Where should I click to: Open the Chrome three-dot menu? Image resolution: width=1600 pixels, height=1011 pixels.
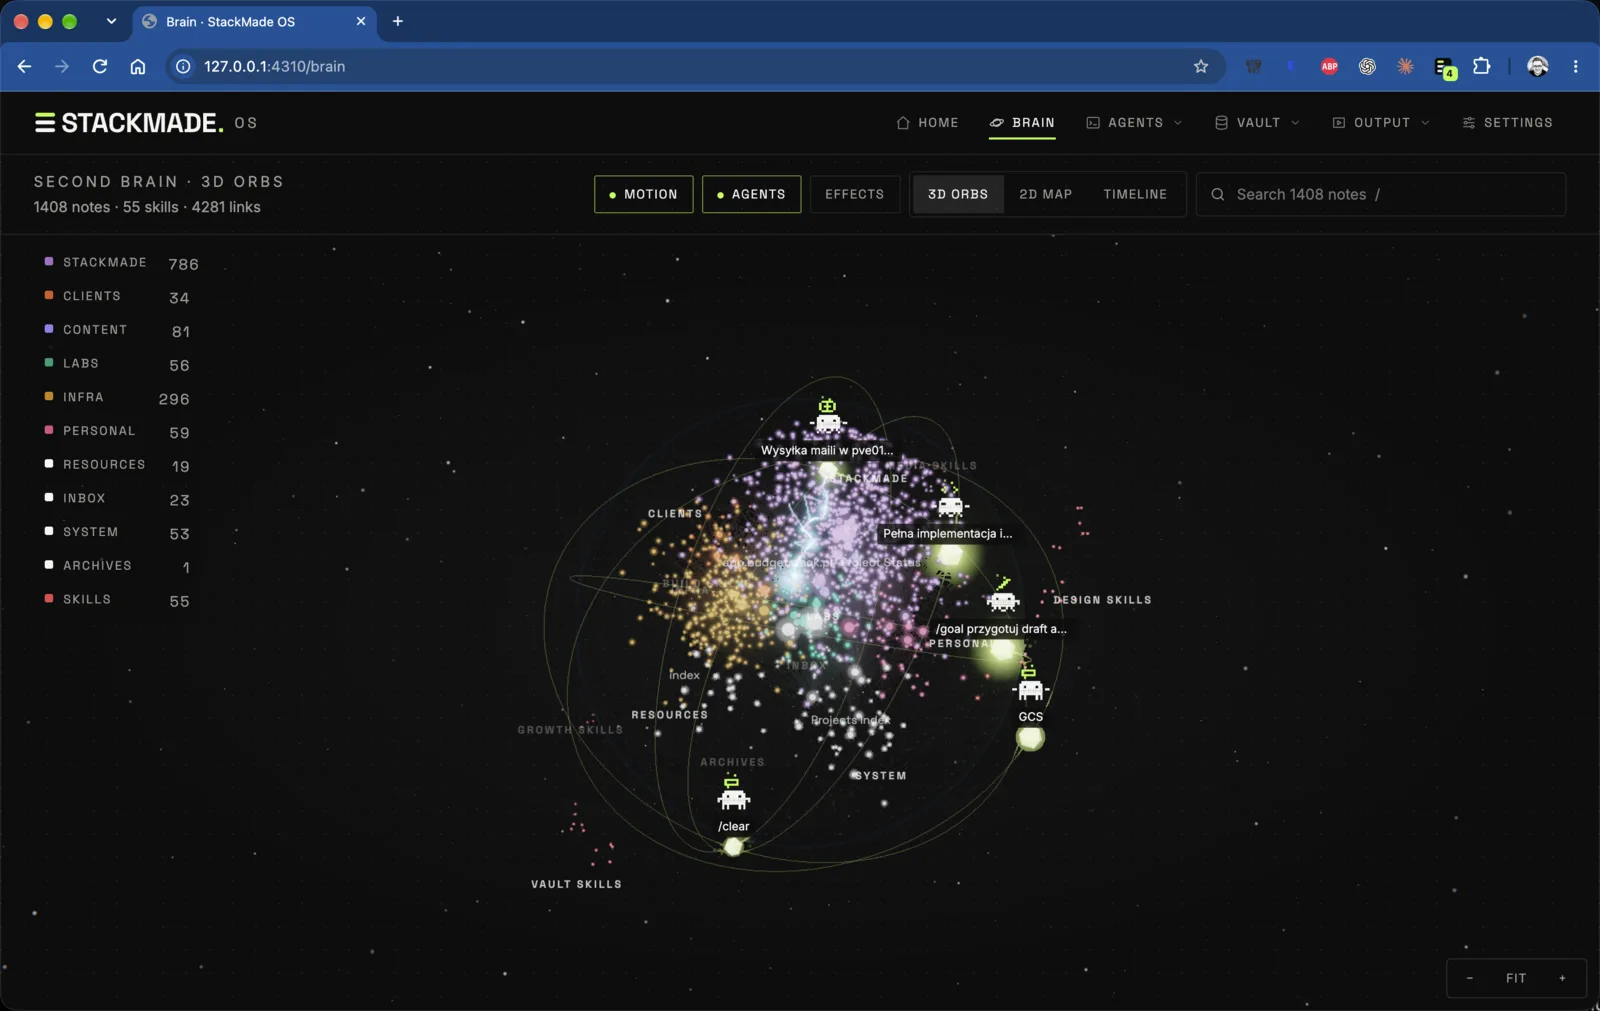(x=1575, y=66)
